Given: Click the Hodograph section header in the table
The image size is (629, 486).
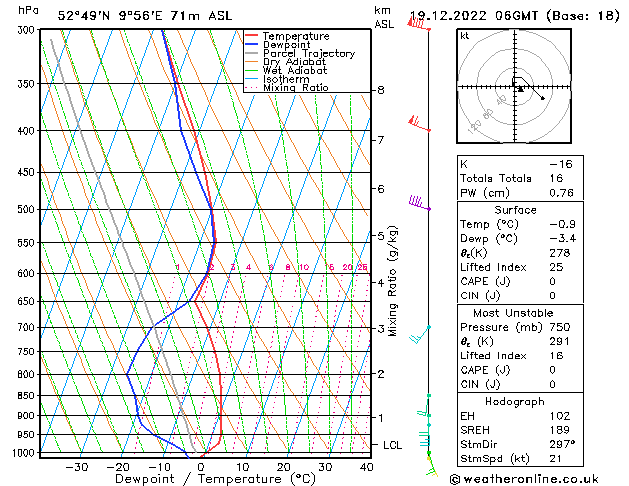Looking at the screenshot, I should point(515,401).
